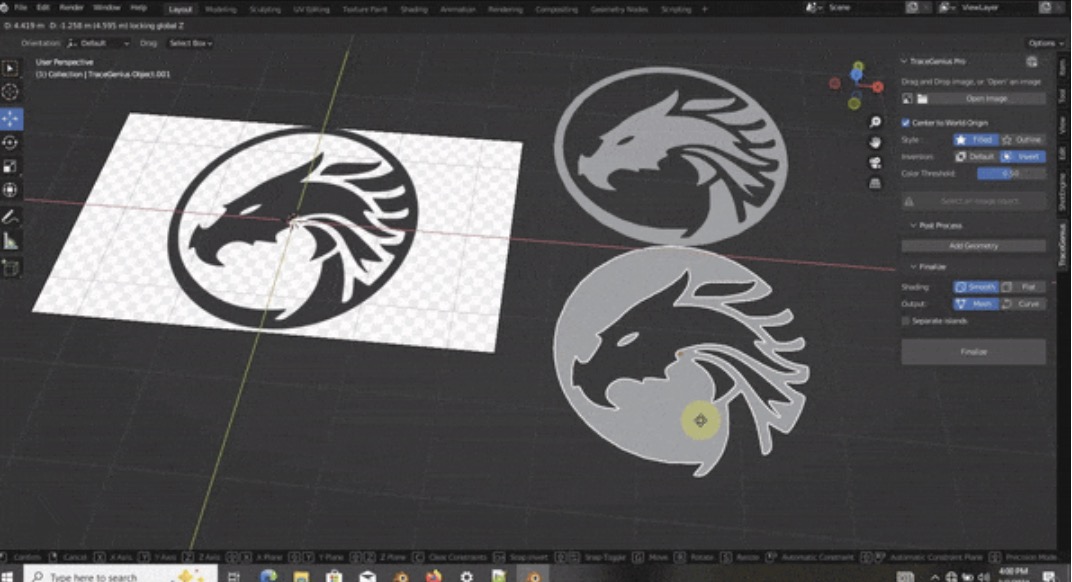Click the folder icon beside Open Image
Screen dimensions: 1072x582
click(922, 98)
